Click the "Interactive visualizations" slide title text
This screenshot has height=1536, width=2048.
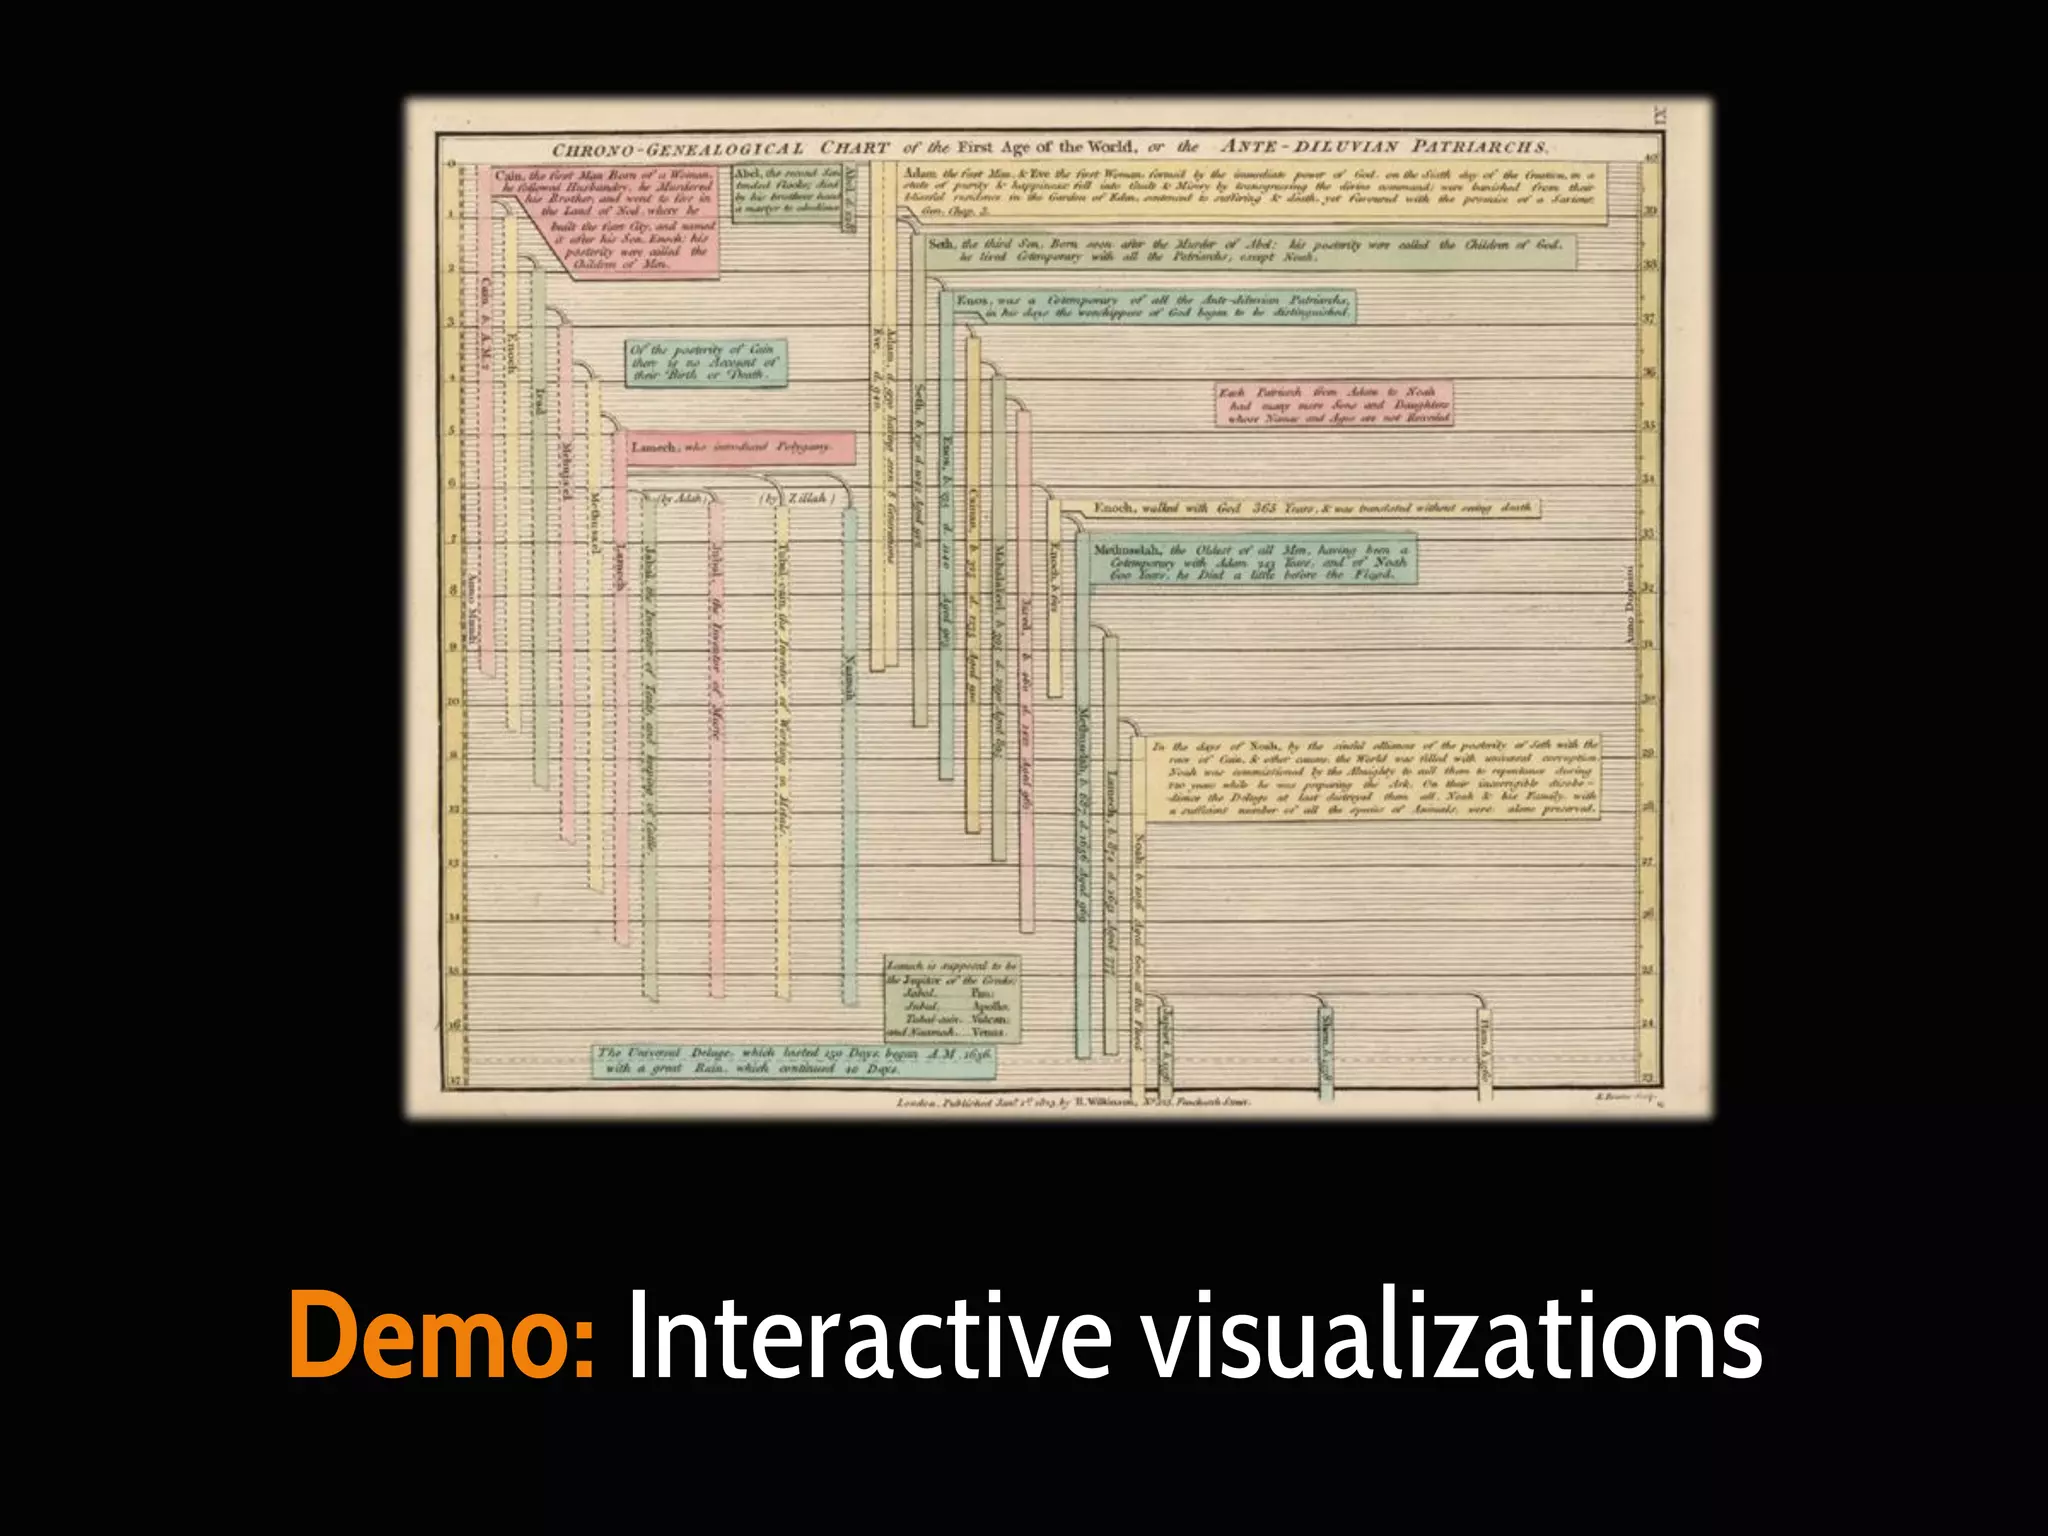click(x=1194, y=1336)
